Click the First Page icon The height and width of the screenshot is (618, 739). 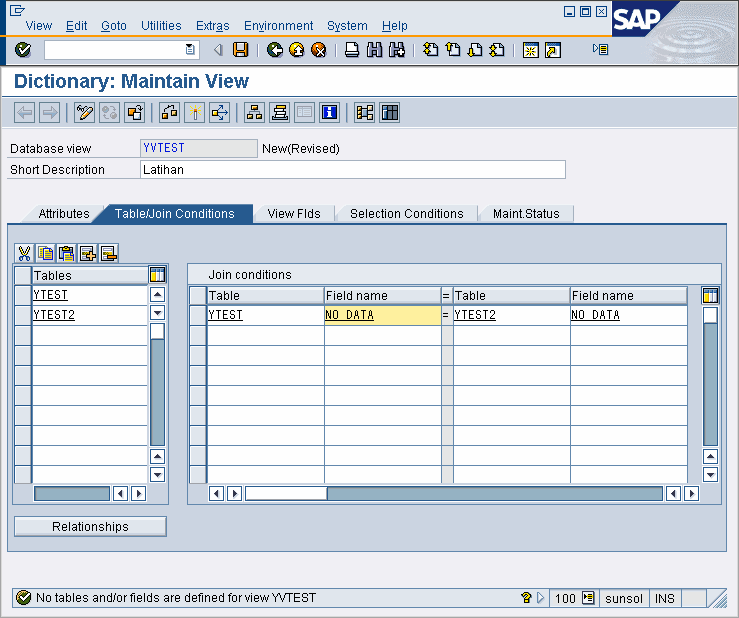click(430, 49)
